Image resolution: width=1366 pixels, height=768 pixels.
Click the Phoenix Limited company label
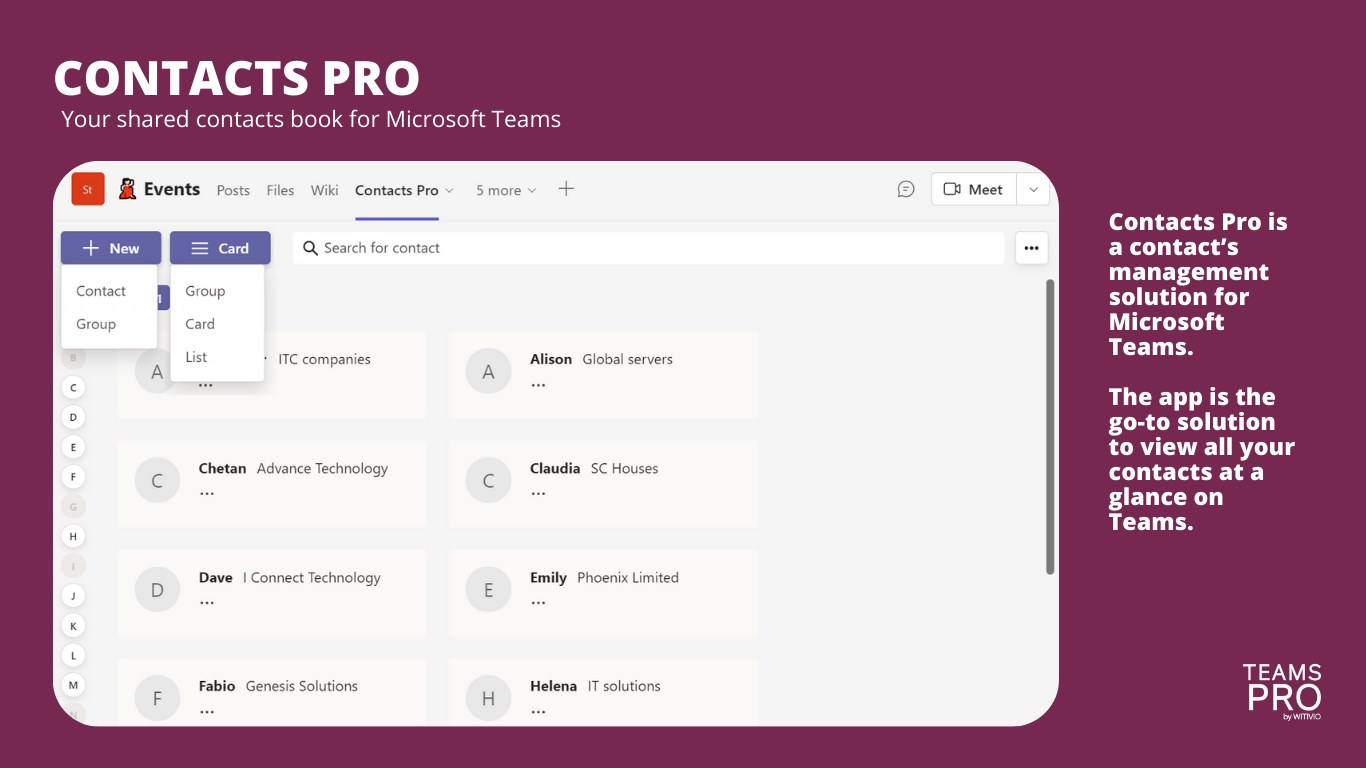628,577
